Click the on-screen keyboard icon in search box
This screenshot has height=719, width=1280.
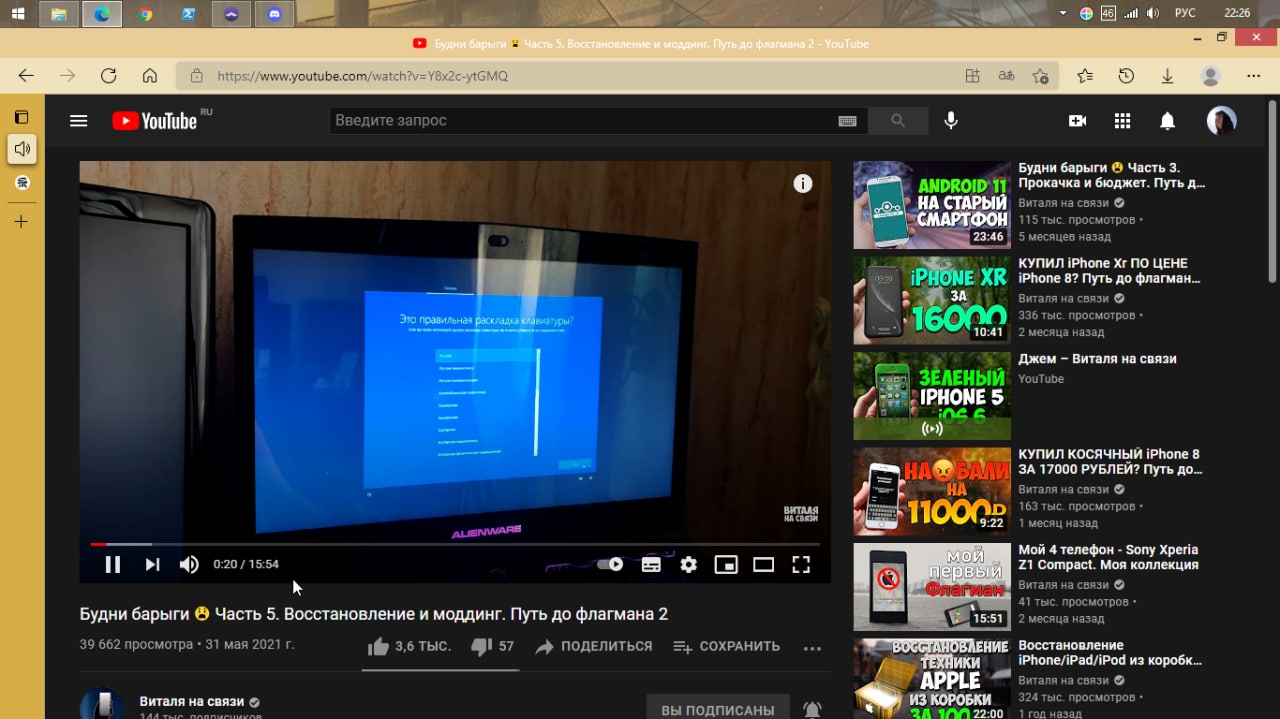[x=847, y=121]
